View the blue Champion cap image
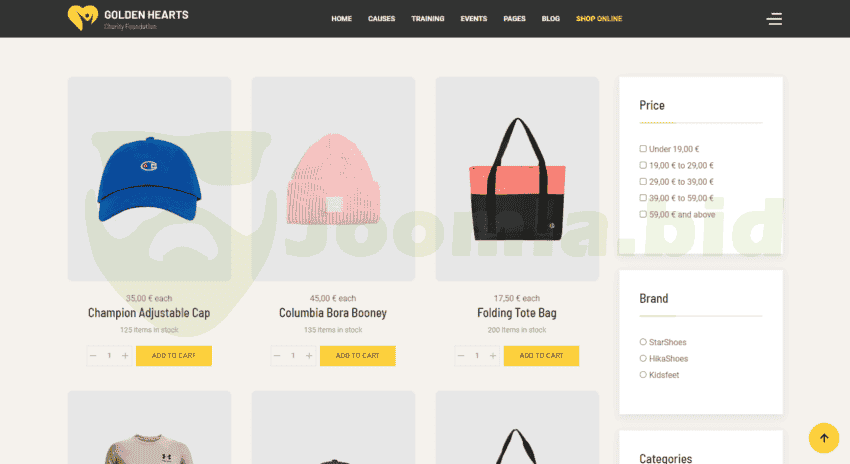The height and width of the screenshot is (464, 850). pyautogui.click(x=150, y=179)
